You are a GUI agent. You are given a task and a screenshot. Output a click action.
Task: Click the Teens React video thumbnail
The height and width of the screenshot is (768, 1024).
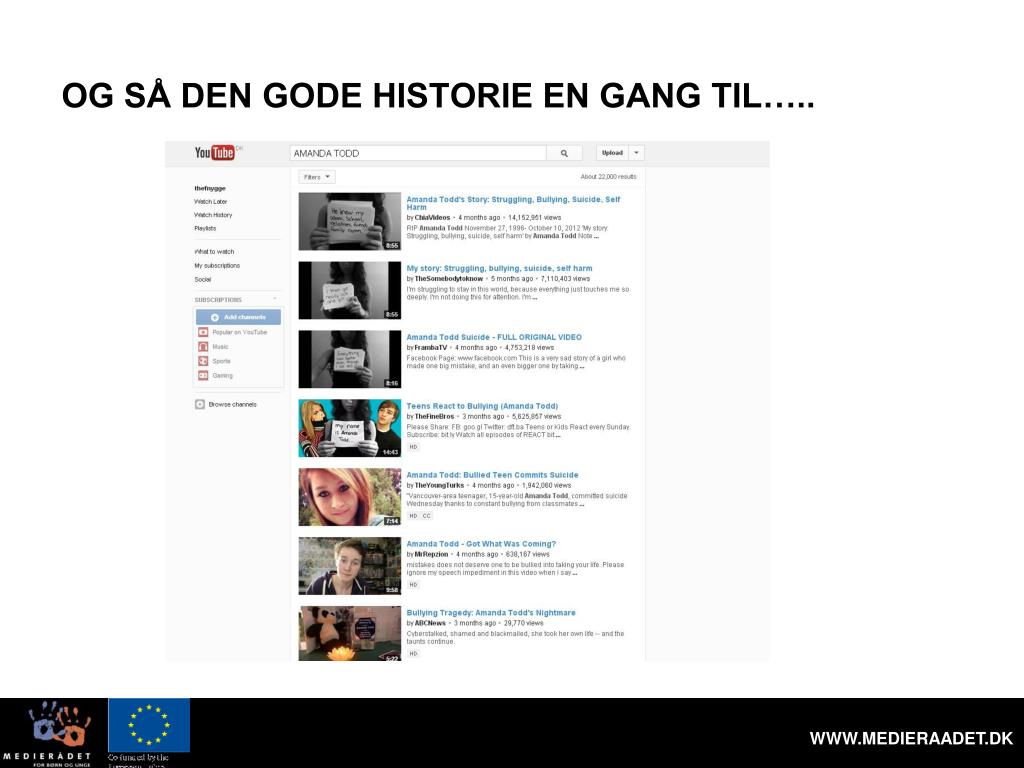350,428
